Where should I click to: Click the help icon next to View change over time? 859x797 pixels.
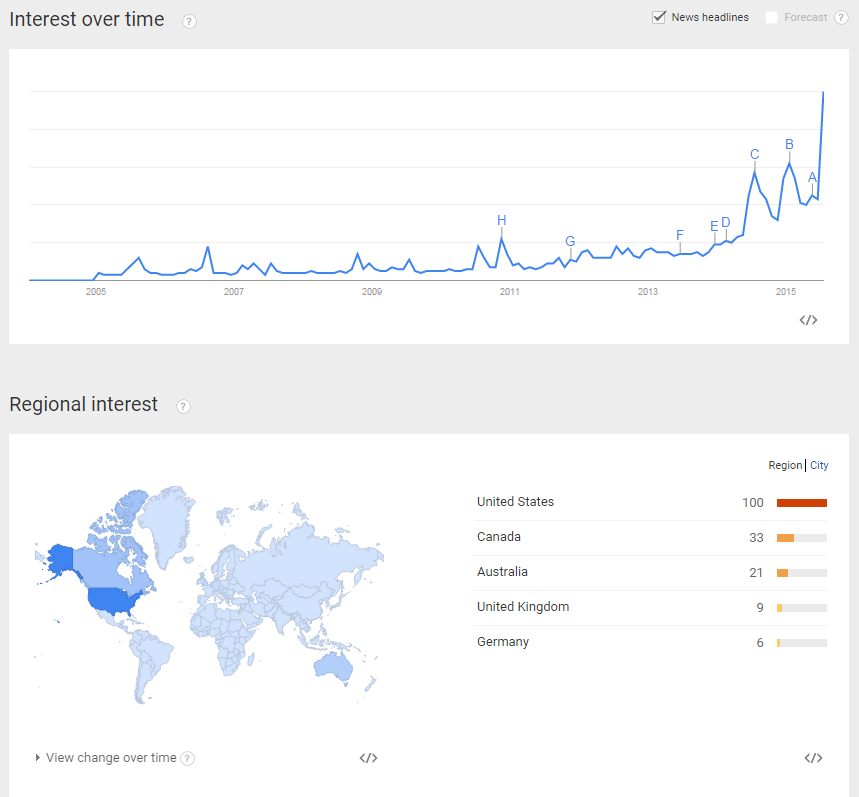point(187,758)
